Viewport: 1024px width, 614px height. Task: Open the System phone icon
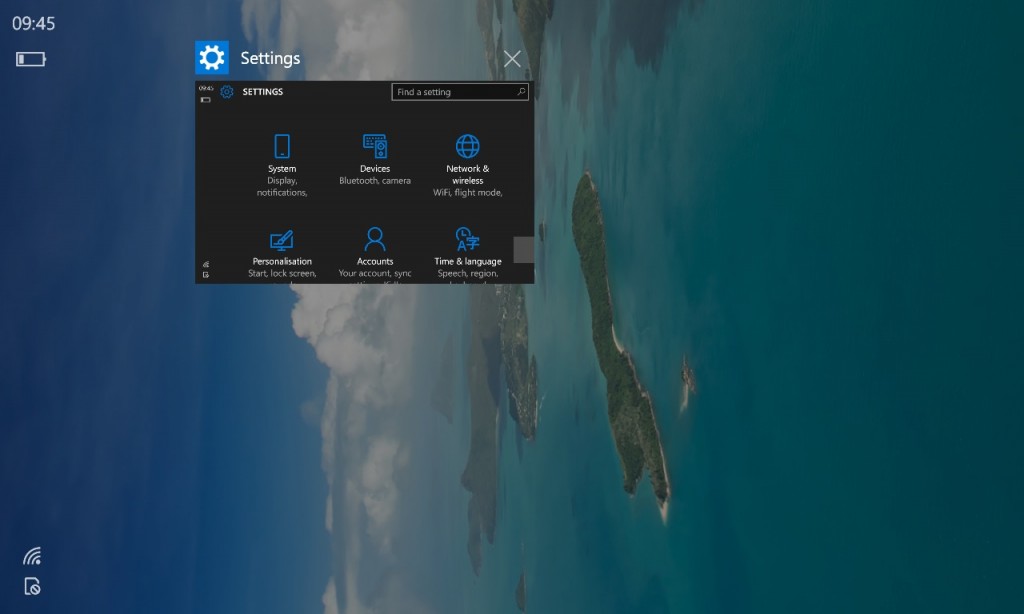click(282, 146)
